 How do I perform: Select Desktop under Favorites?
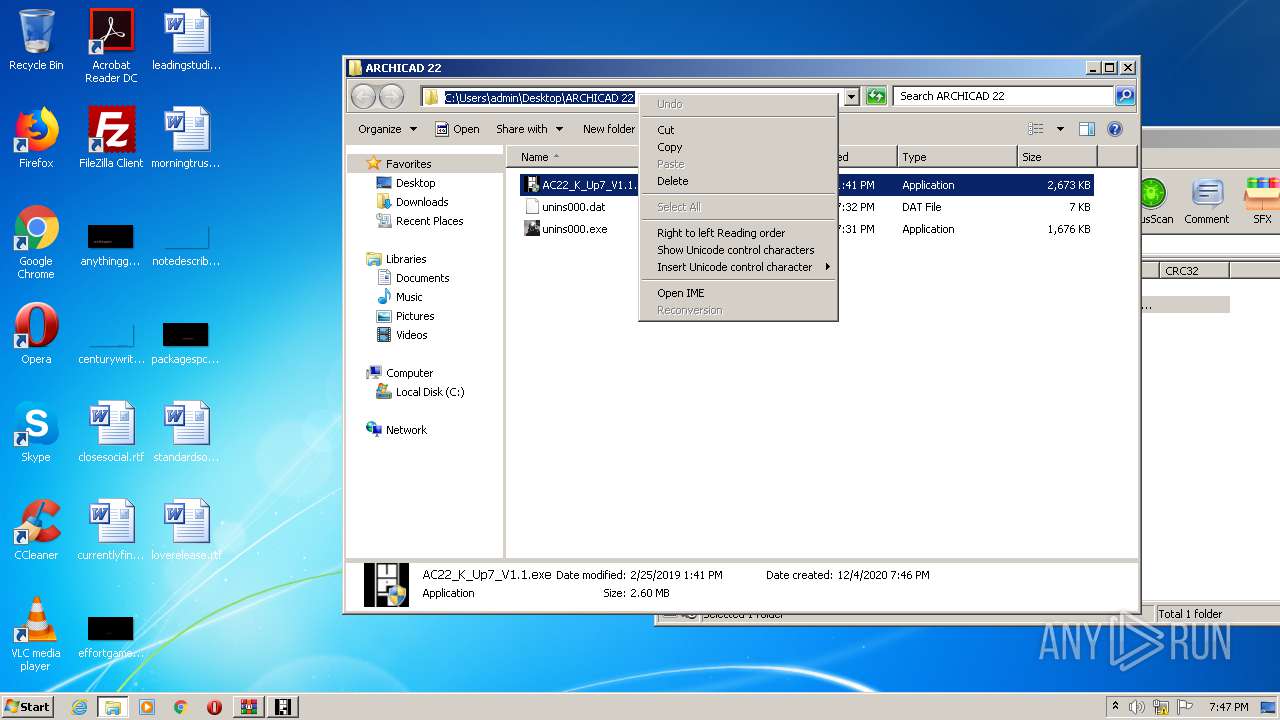[x=415, y=183]
